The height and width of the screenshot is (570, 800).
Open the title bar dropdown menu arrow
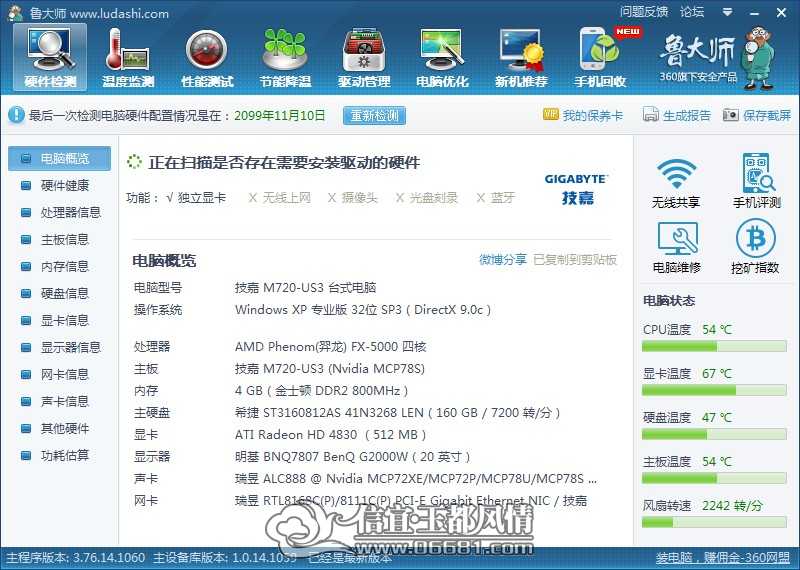tap(728, 12)
